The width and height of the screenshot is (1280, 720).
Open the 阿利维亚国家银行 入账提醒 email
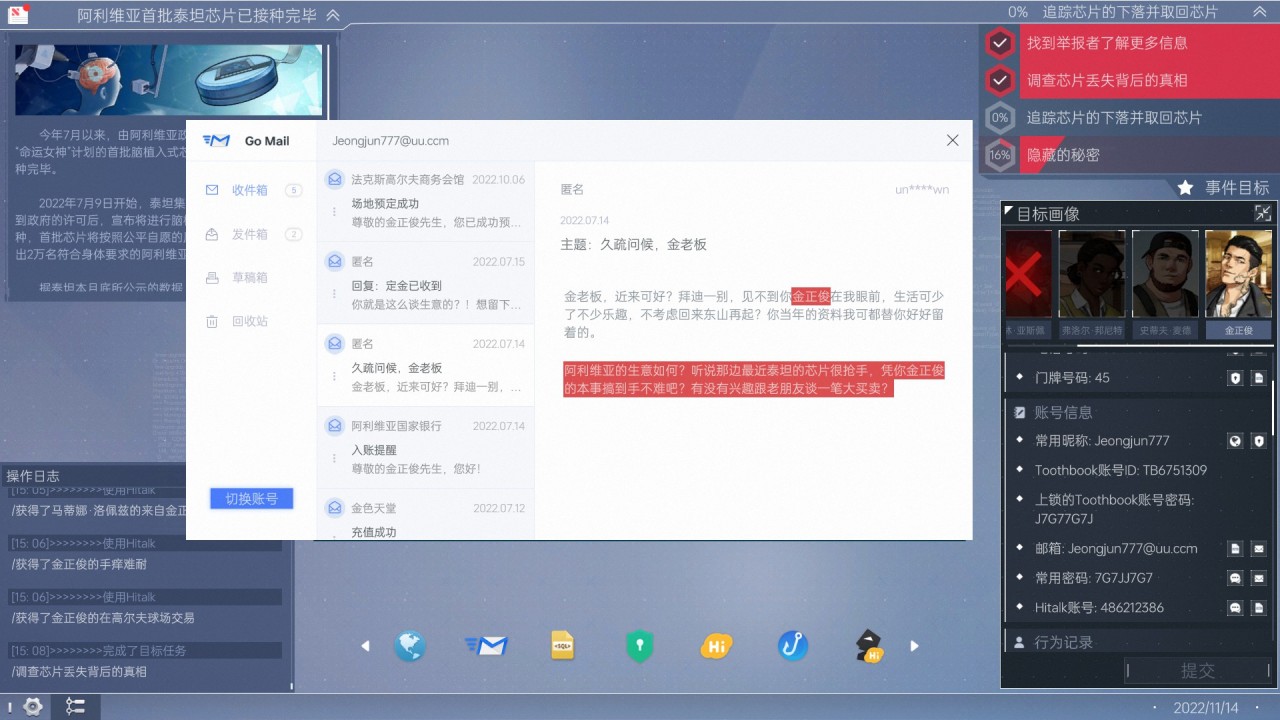pos(425,446)
